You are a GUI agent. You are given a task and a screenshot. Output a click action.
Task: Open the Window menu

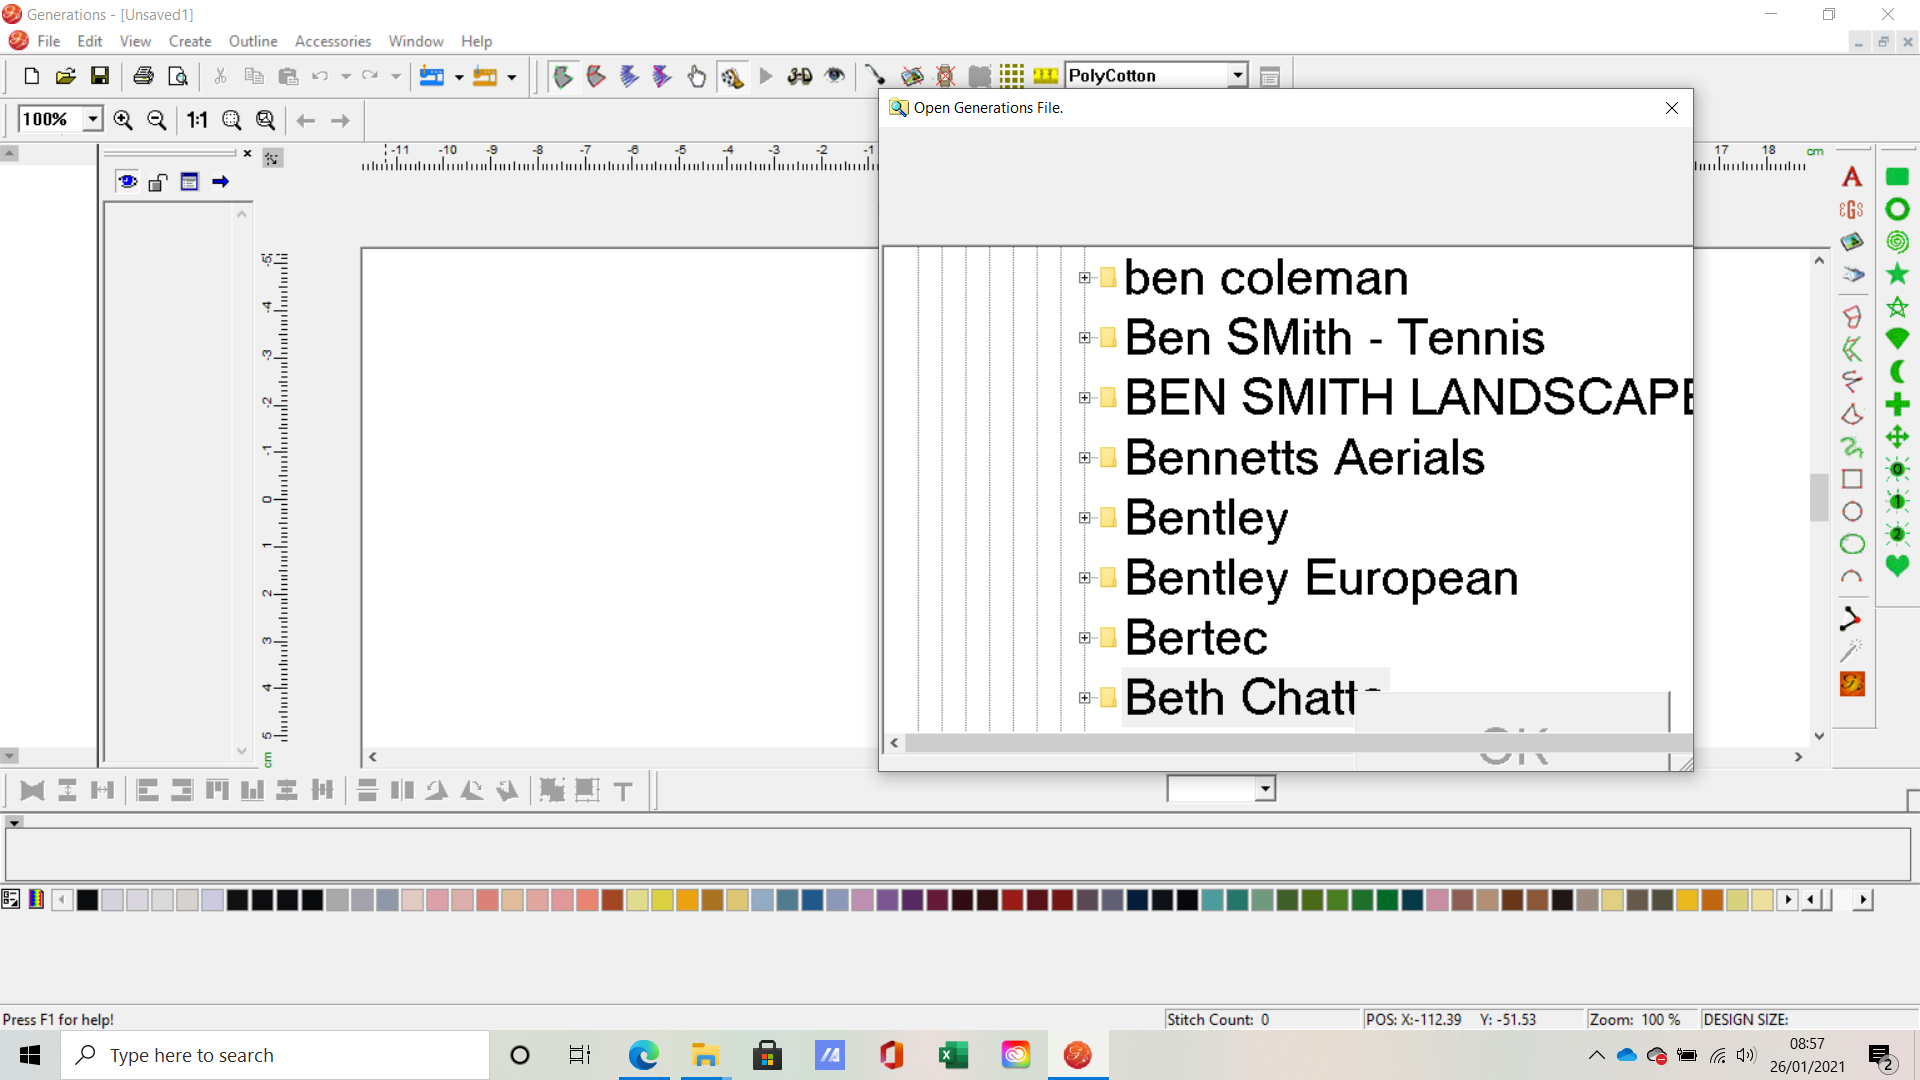416,41
